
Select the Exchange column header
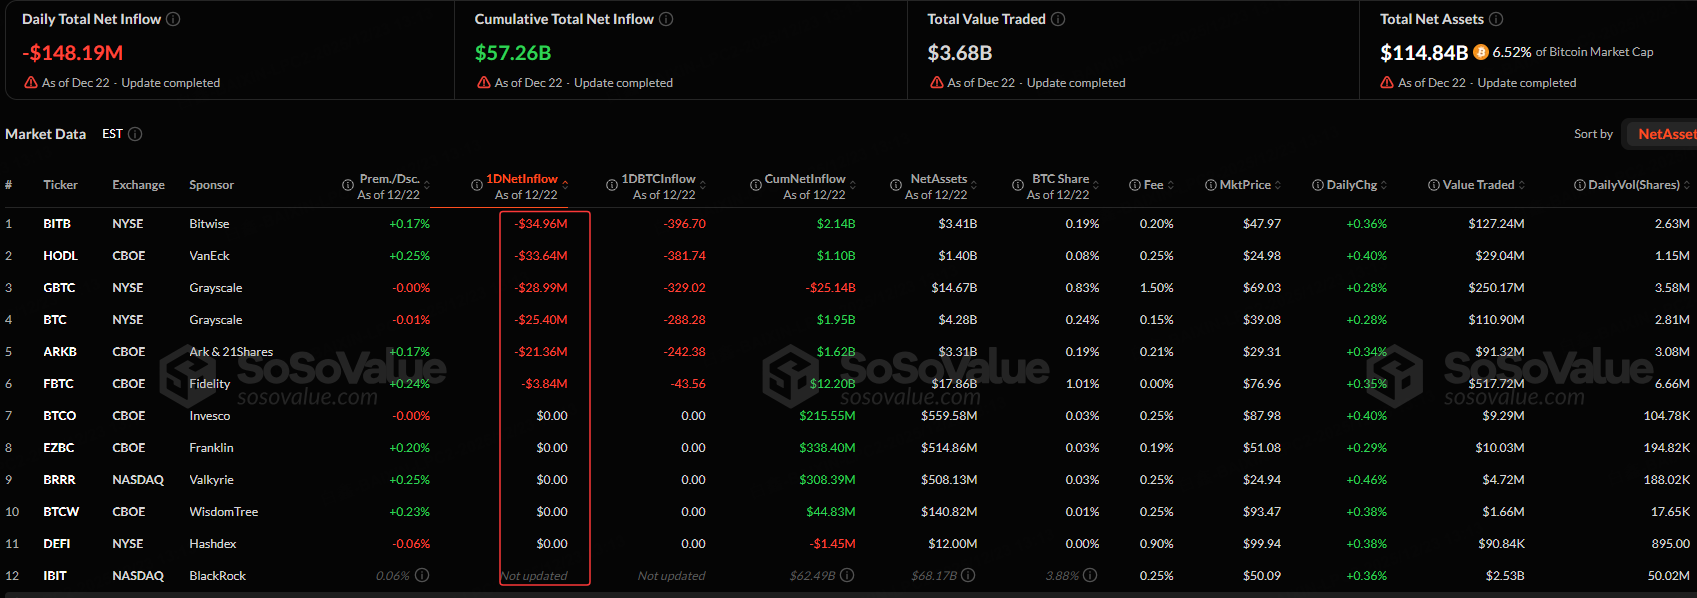(x=138, y=185)
